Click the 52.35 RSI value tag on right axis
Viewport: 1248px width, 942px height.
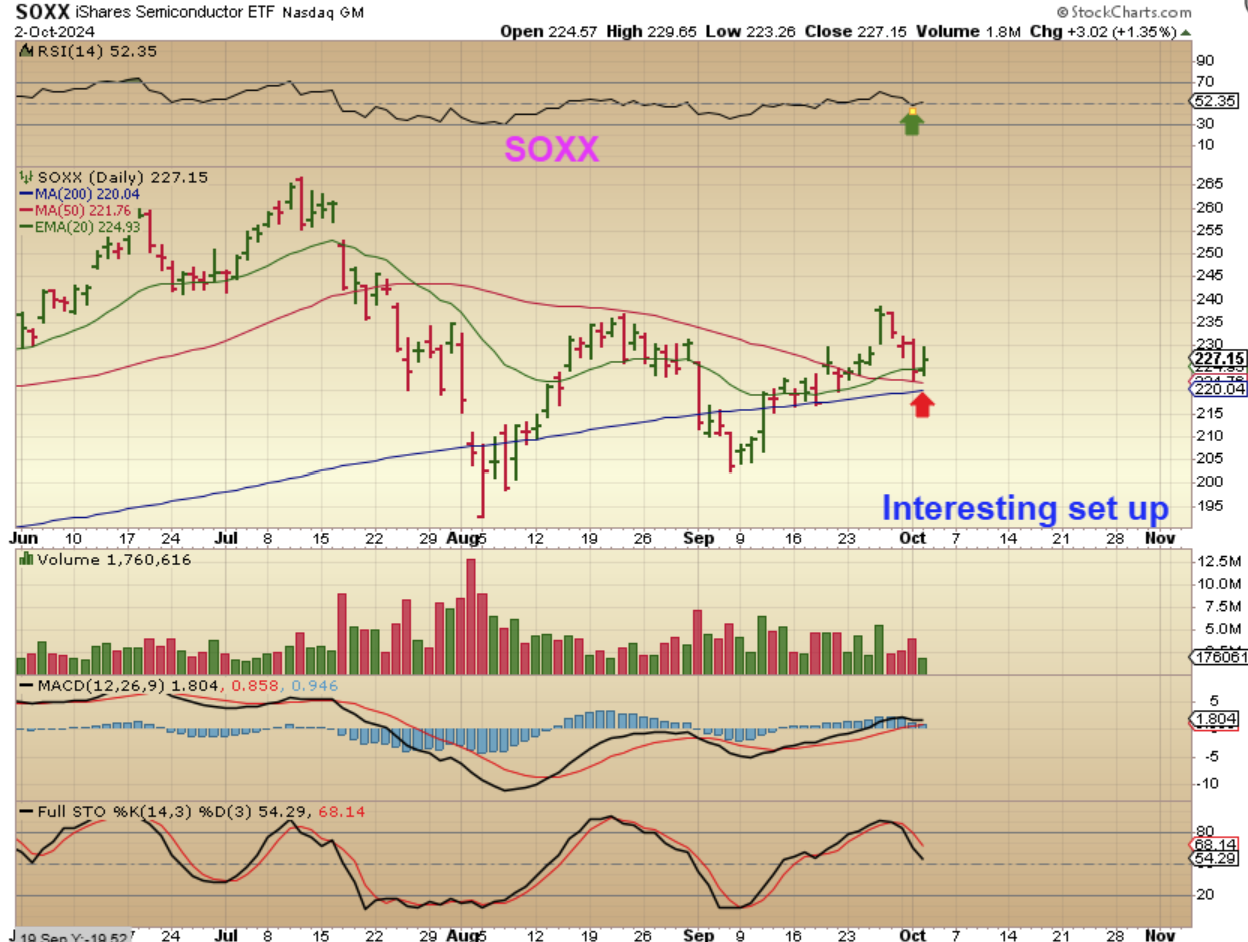pos(1215,101)
